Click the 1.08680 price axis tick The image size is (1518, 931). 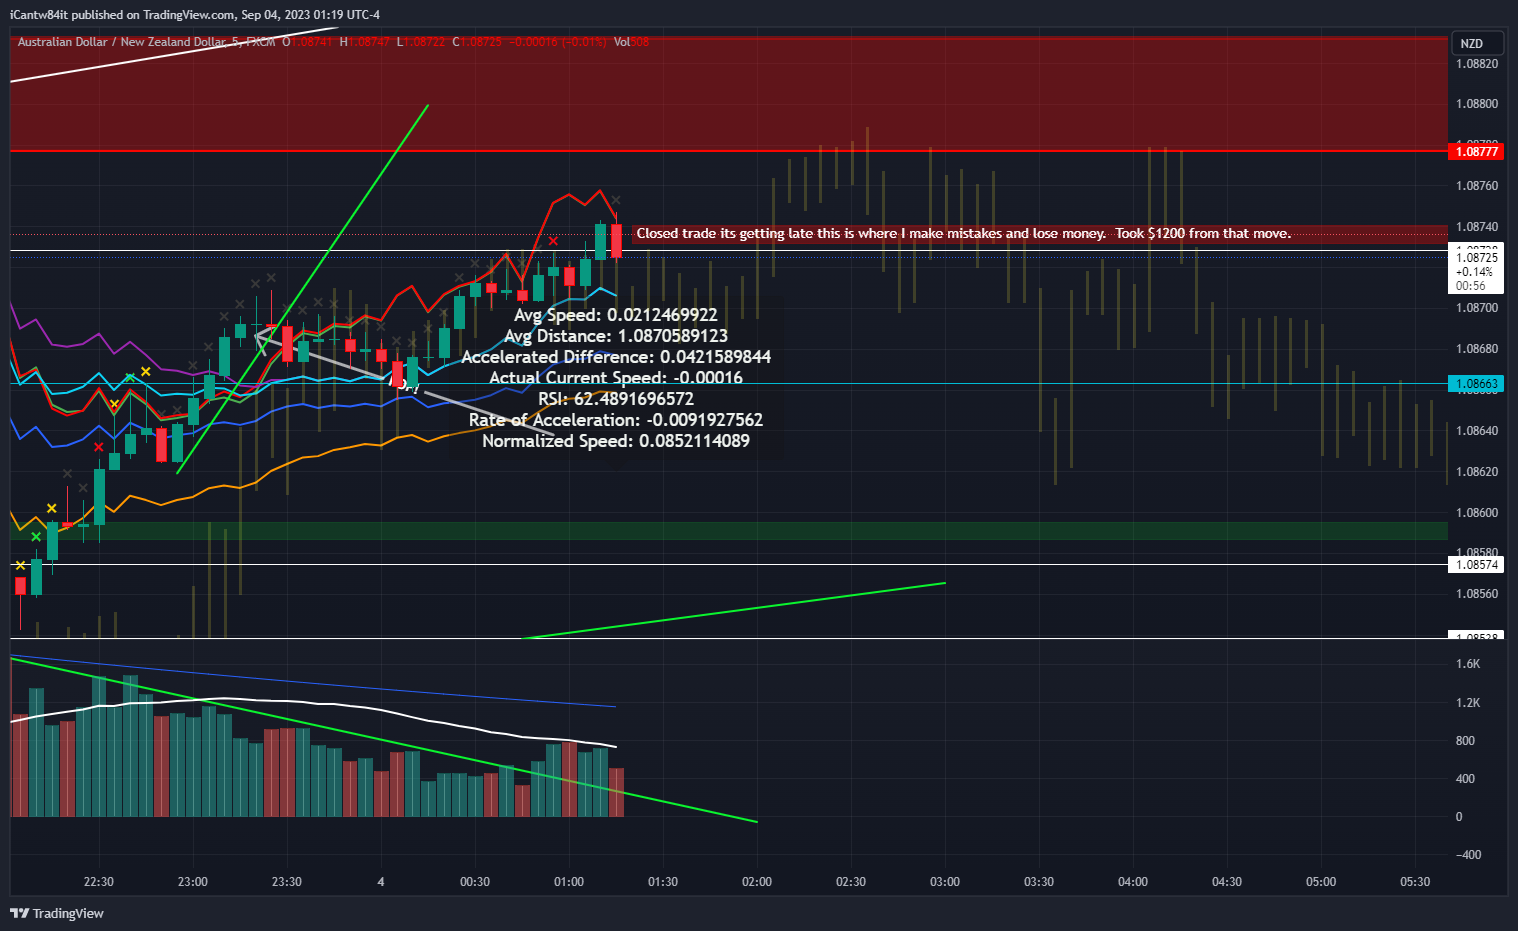1477,349
